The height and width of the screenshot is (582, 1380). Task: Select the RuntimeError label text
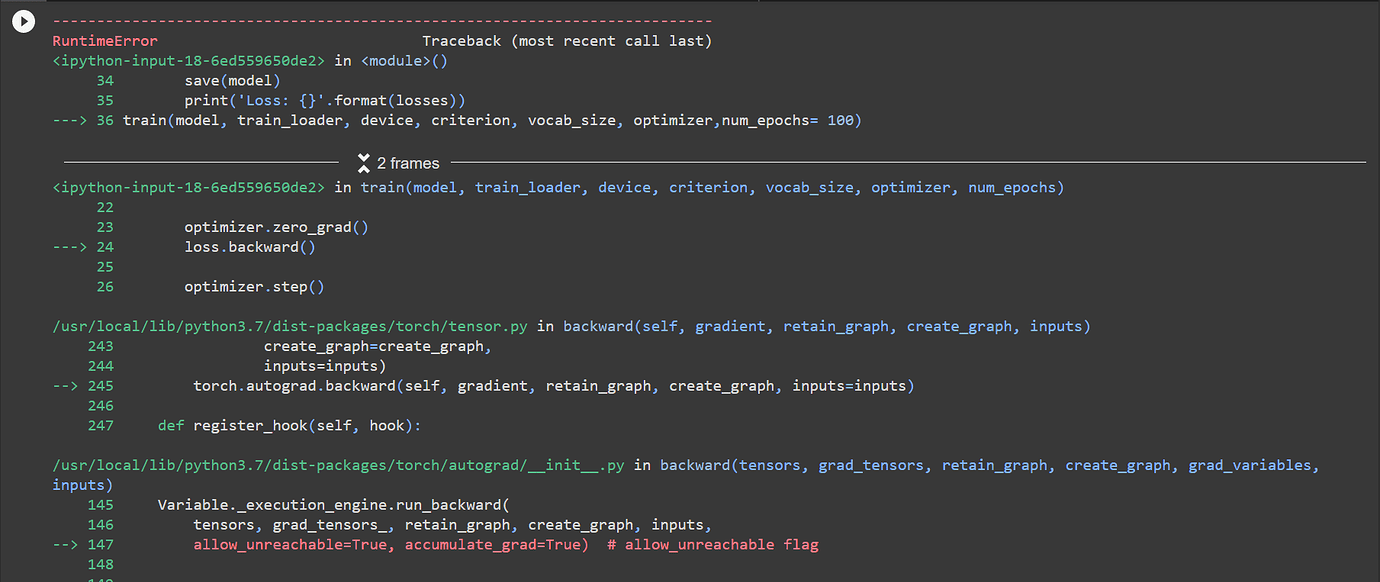coord(104,40)
